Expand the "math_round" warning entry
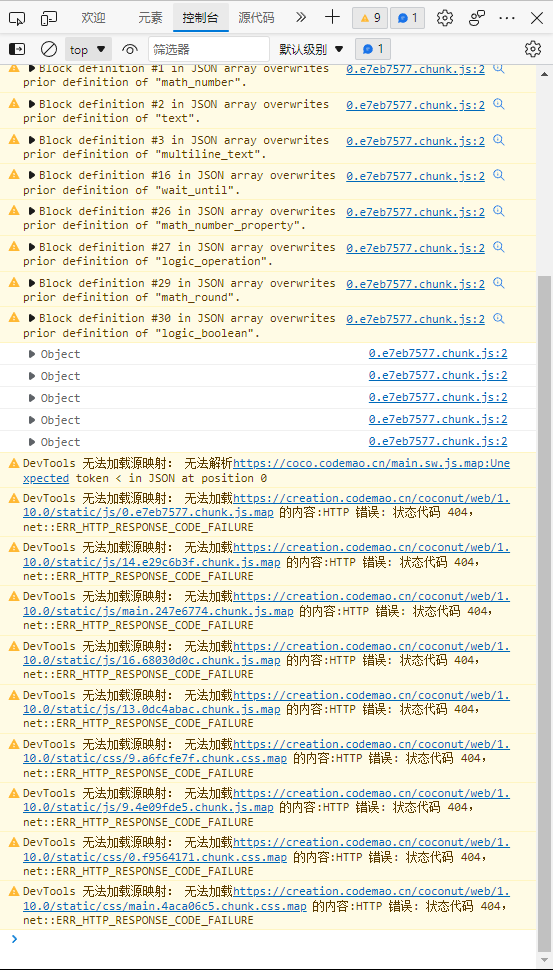Screen dimensions: 553x970 pyautogui.click(x=32, y=283)
